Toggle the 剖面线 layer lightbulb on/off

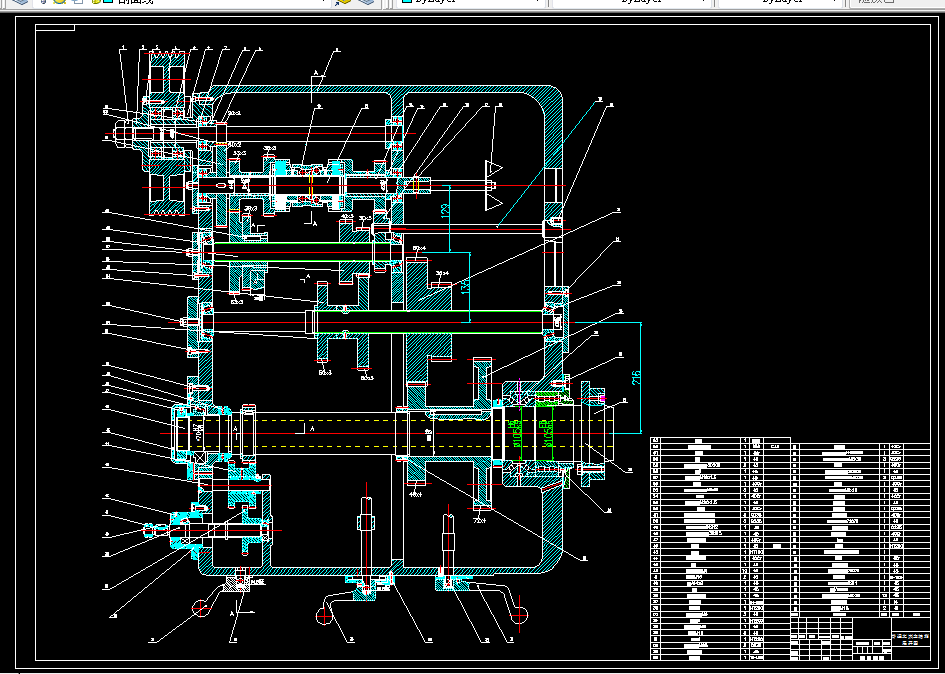coord(44,2)
